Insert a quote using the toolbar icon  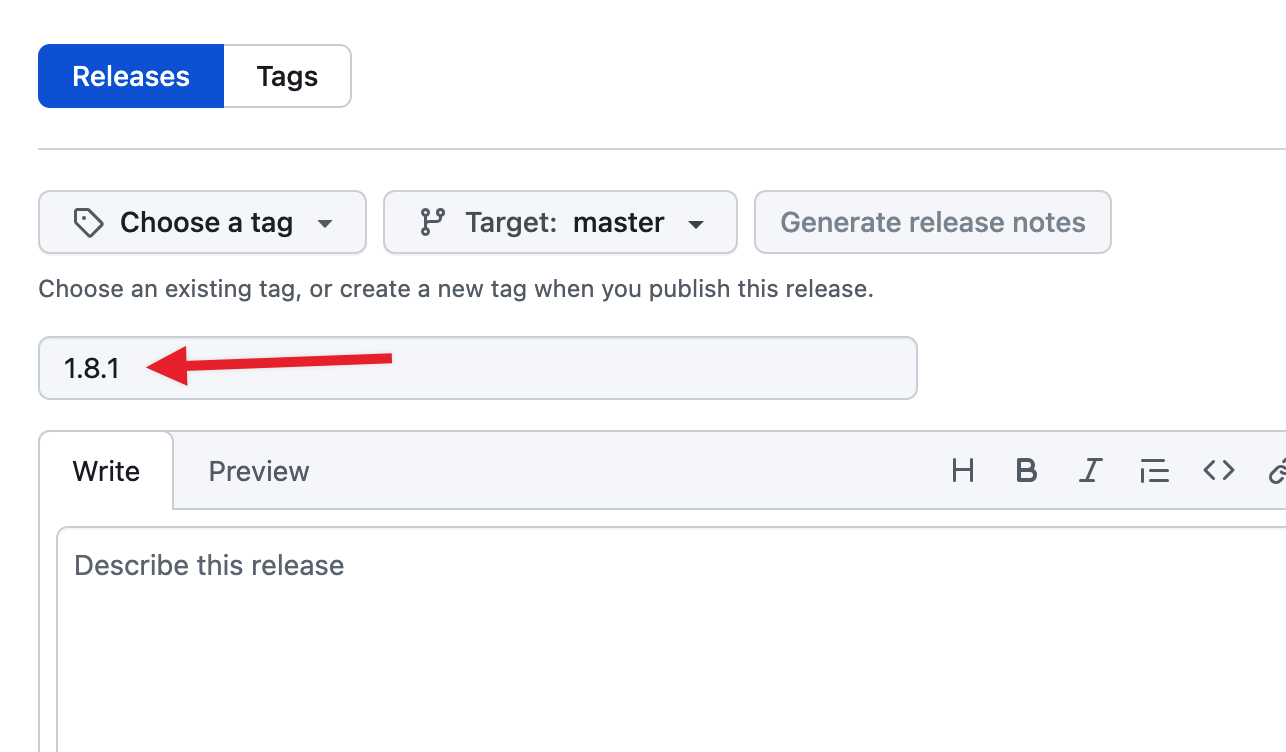[x=1154, y=471]
